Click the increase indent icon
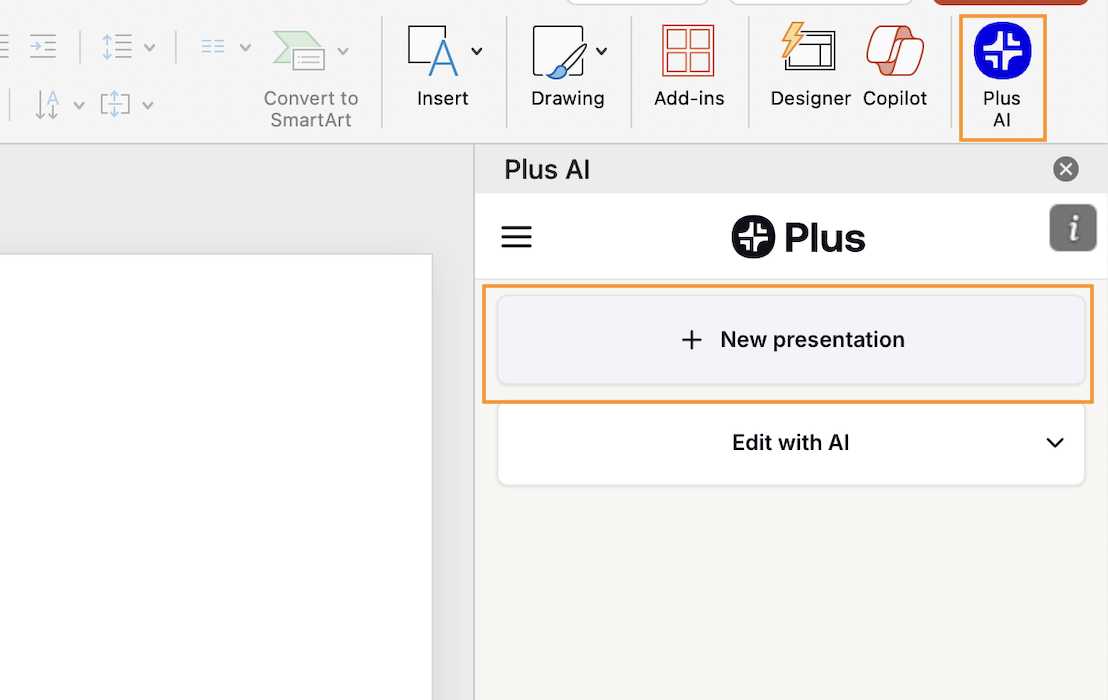The height and width of the screenshot is (700, 1108). coord(42,47)
